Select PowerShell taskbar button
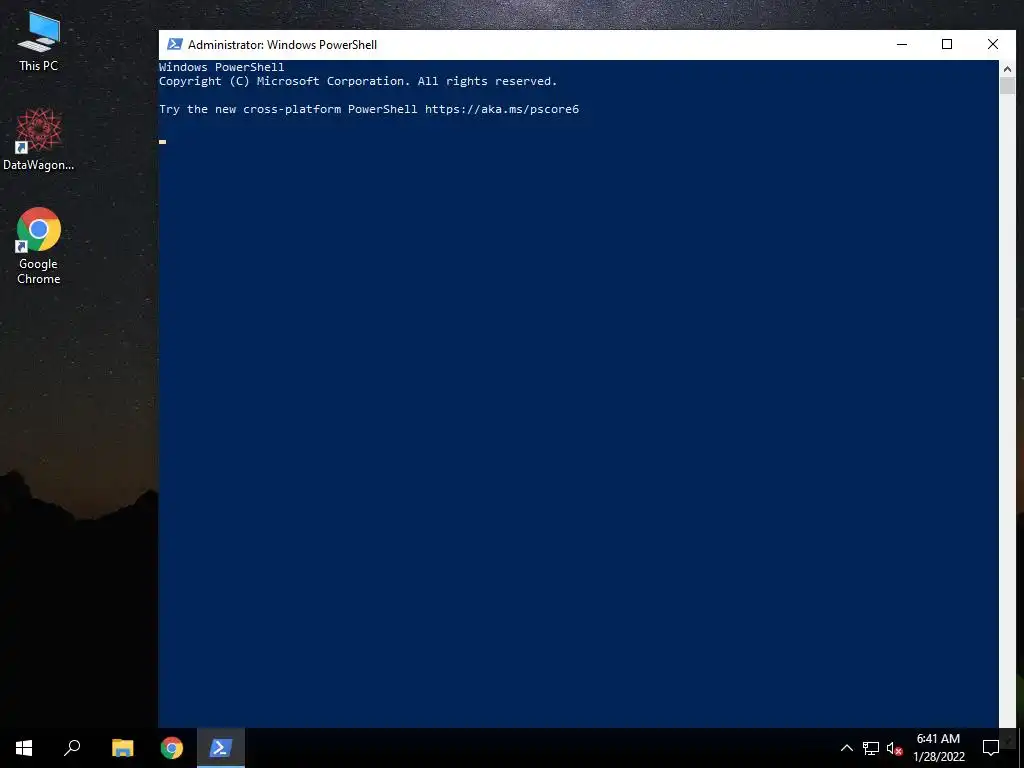The width and height of the screenshot is (1024, 768). click(221, 748)
